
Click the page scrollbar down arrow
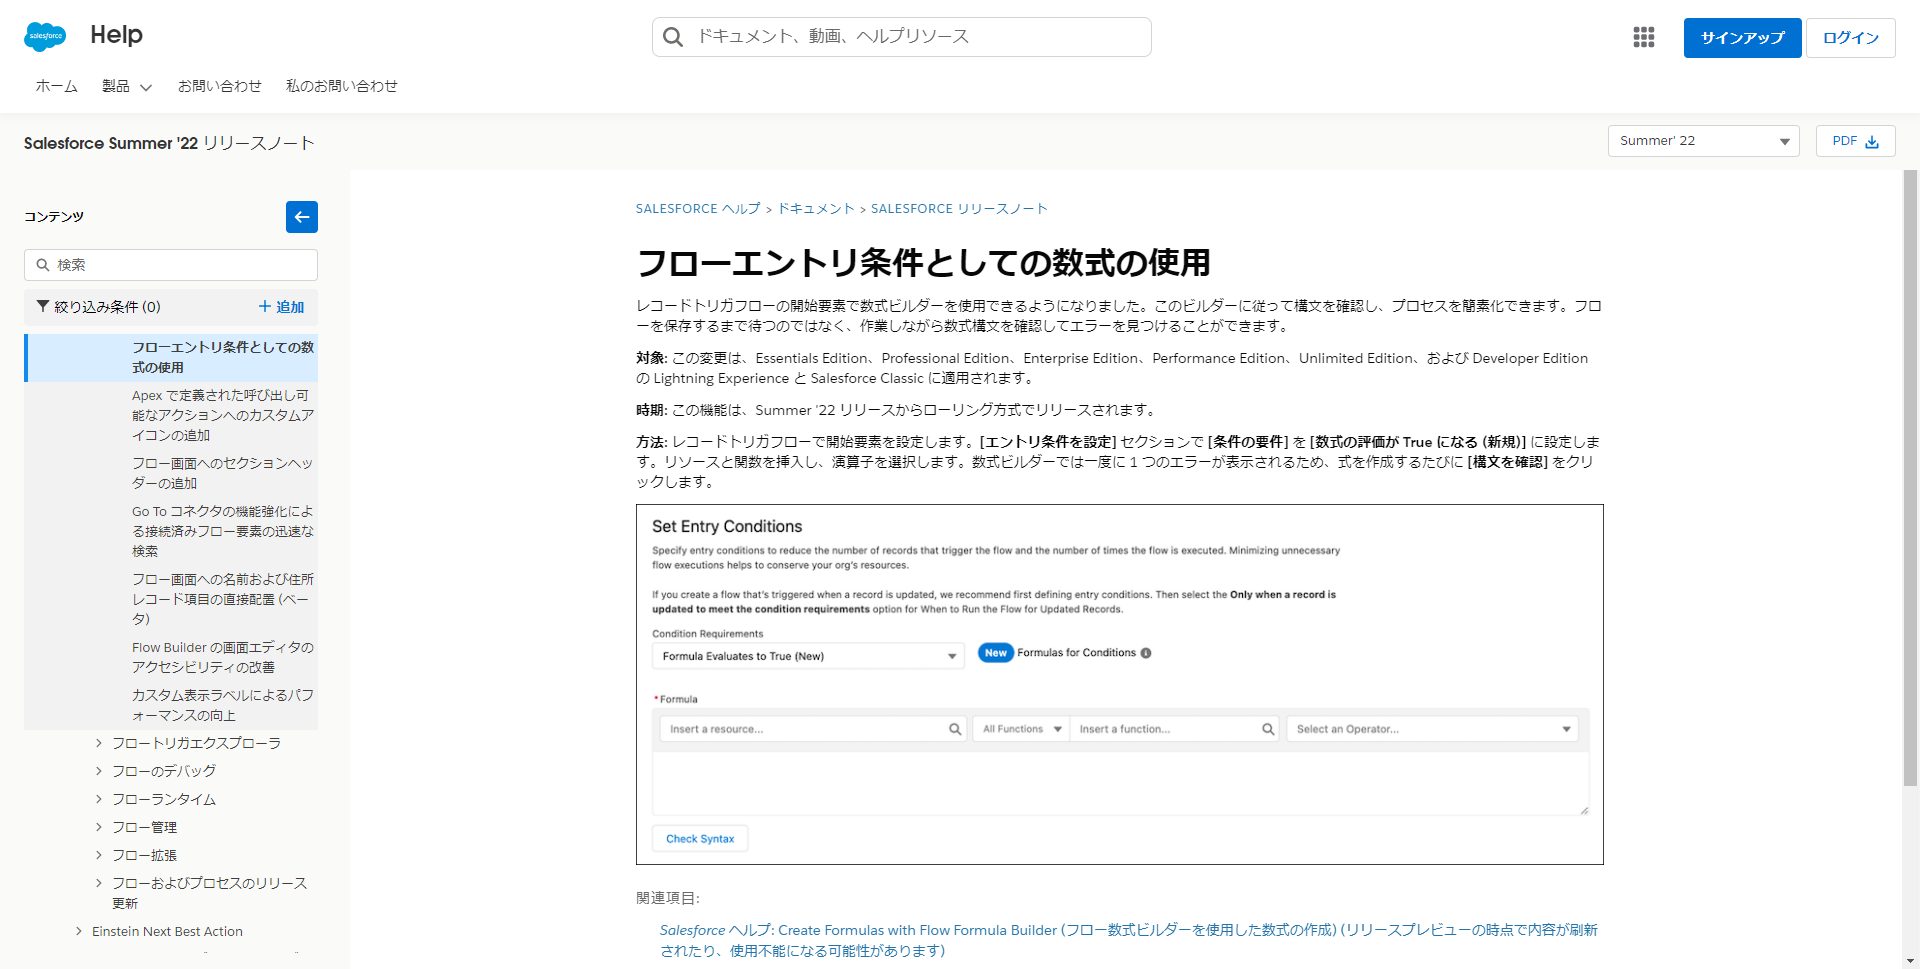(x=1910, y=960)
